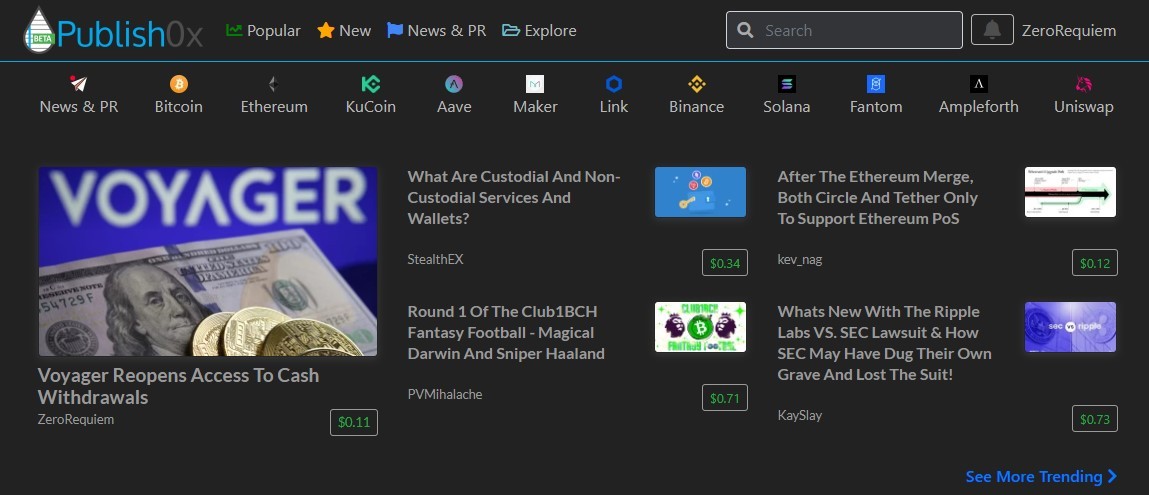Select the Fantom category label

876,107
